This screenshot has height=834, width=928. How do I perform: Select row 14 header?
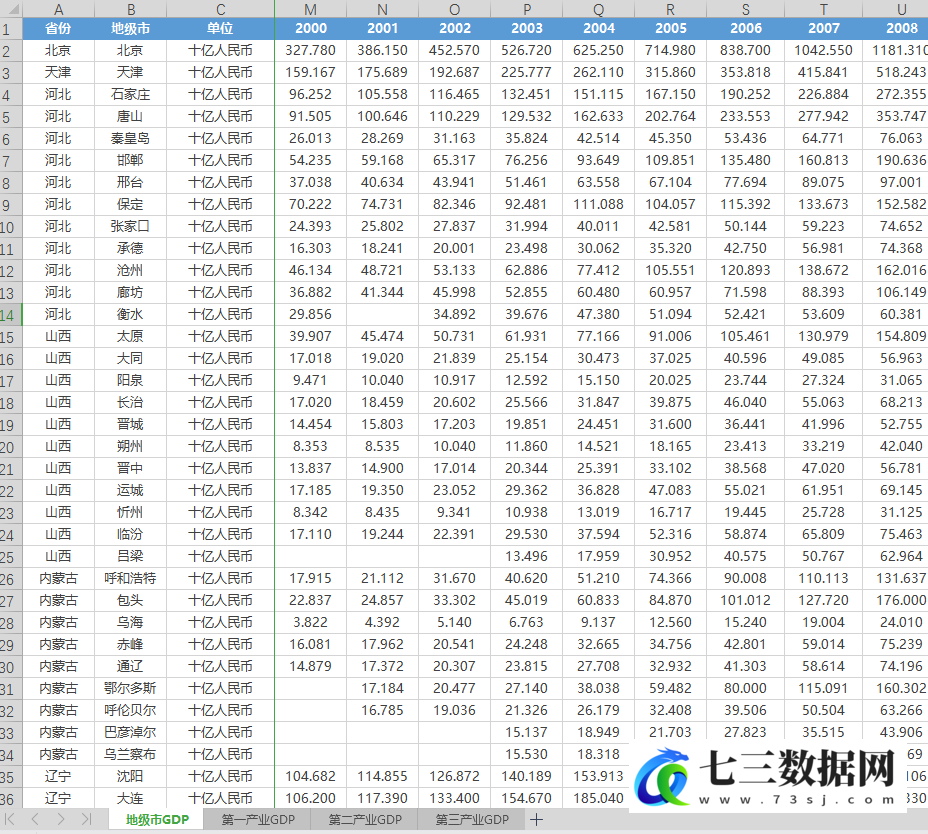tap(11, 315)
